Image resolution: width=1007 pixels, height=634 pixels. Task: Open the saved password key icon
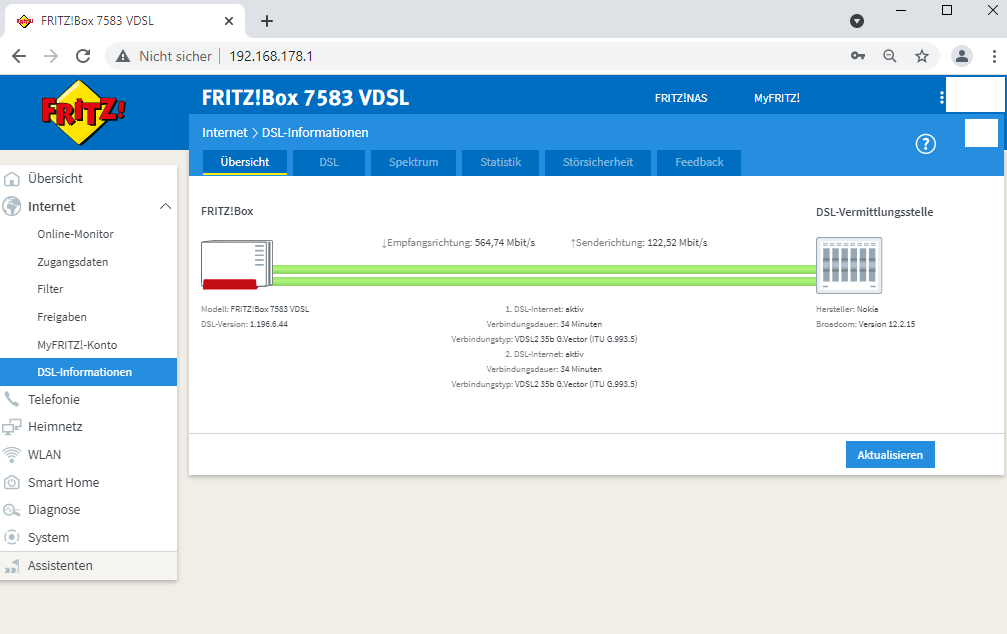858,56
